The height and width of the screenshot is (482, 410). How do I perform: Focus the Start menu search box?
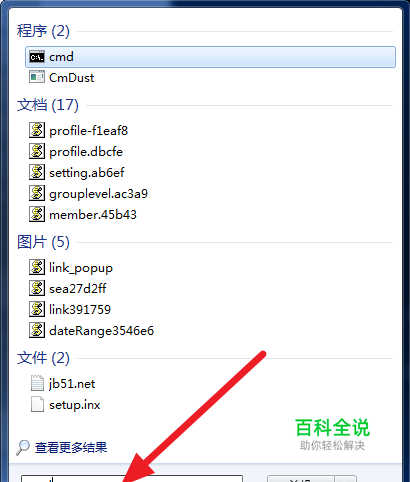pyautogui.click(x=132, y=479)
